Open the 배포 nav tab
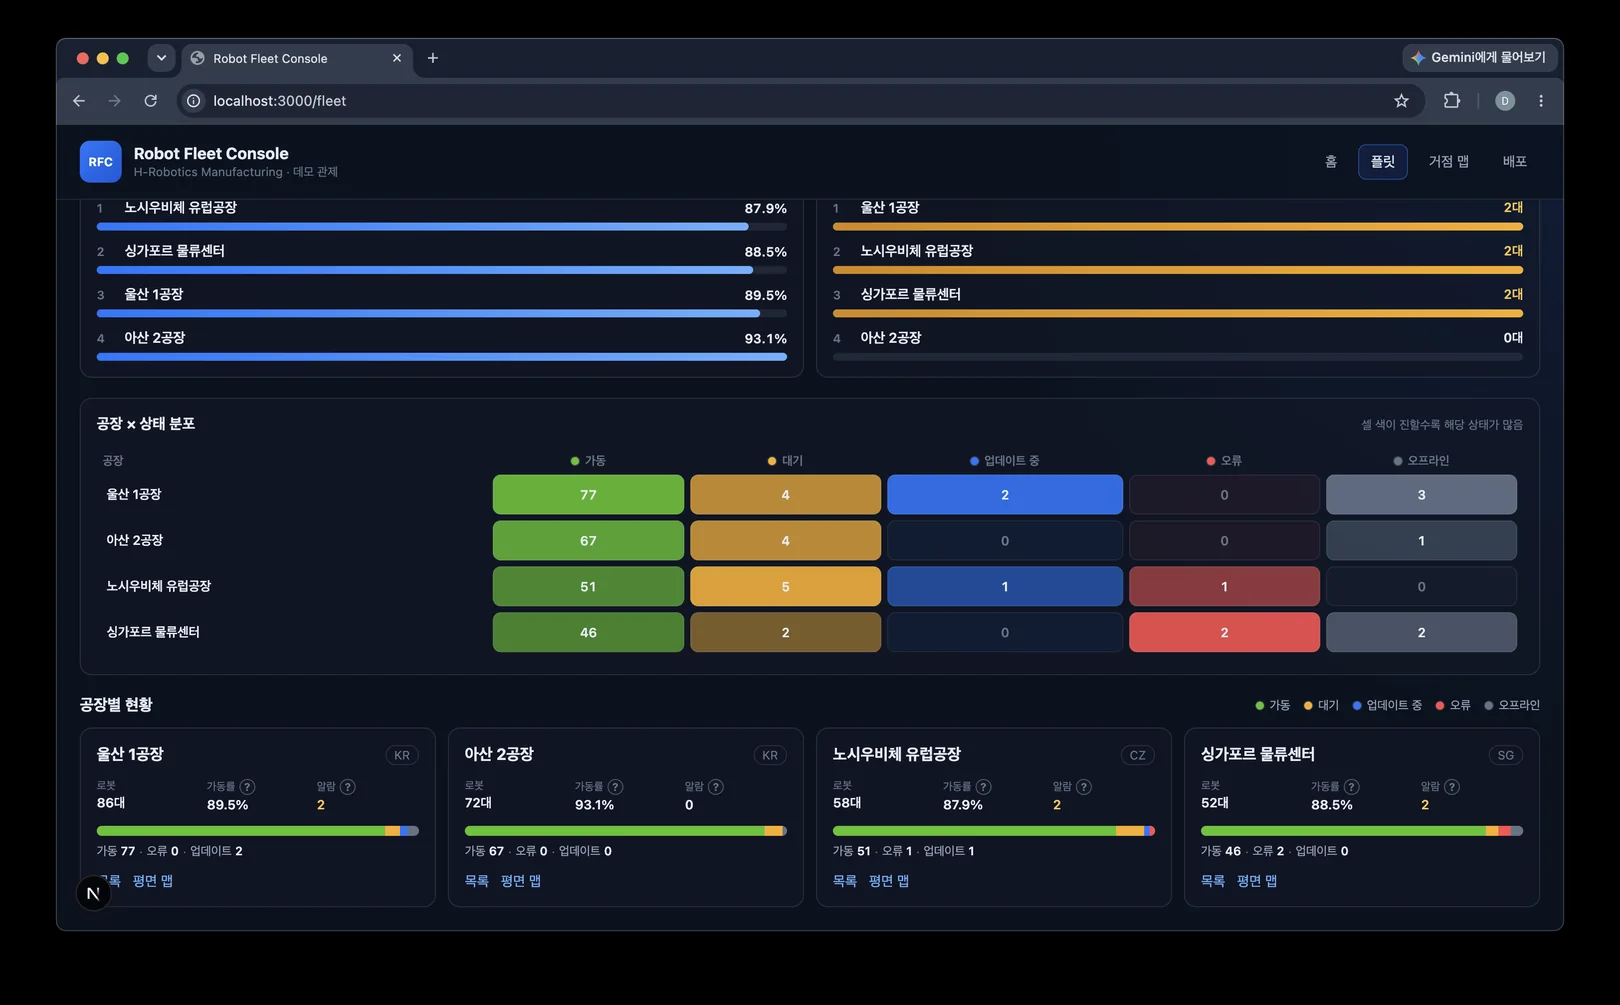 [1515, 162]
